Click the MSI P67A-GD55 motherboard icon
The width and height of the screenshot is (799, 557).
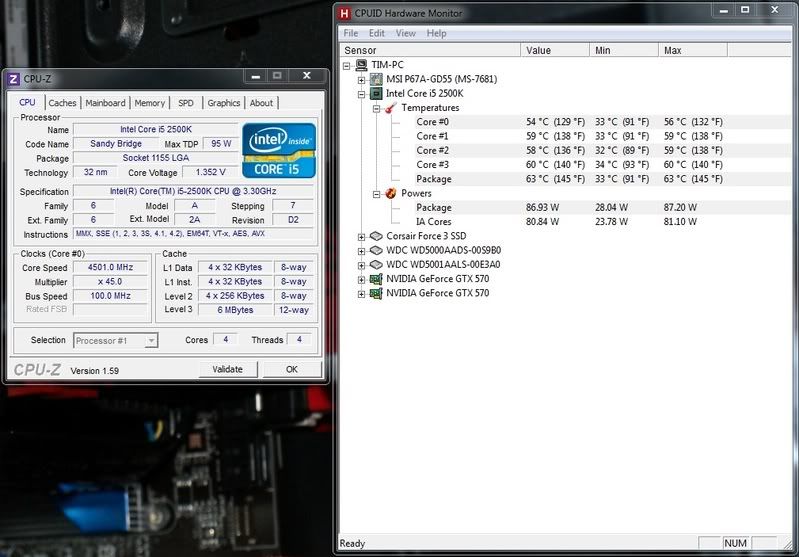(x=376, y=79)
